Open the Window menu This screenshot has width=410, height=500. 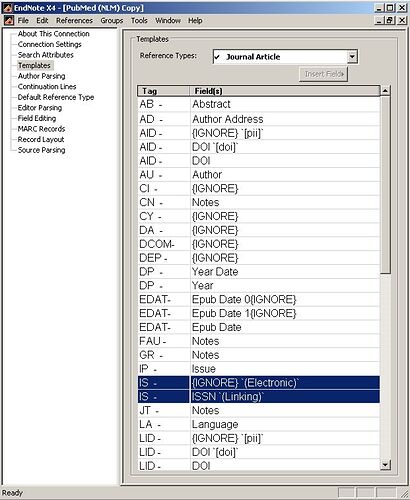[x=168, y=21]
